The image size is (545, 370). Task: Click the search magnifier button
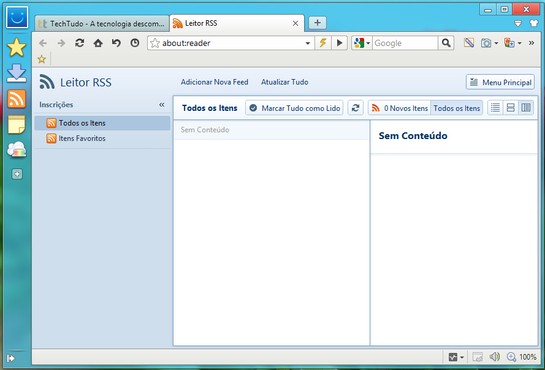coord(446,43)
